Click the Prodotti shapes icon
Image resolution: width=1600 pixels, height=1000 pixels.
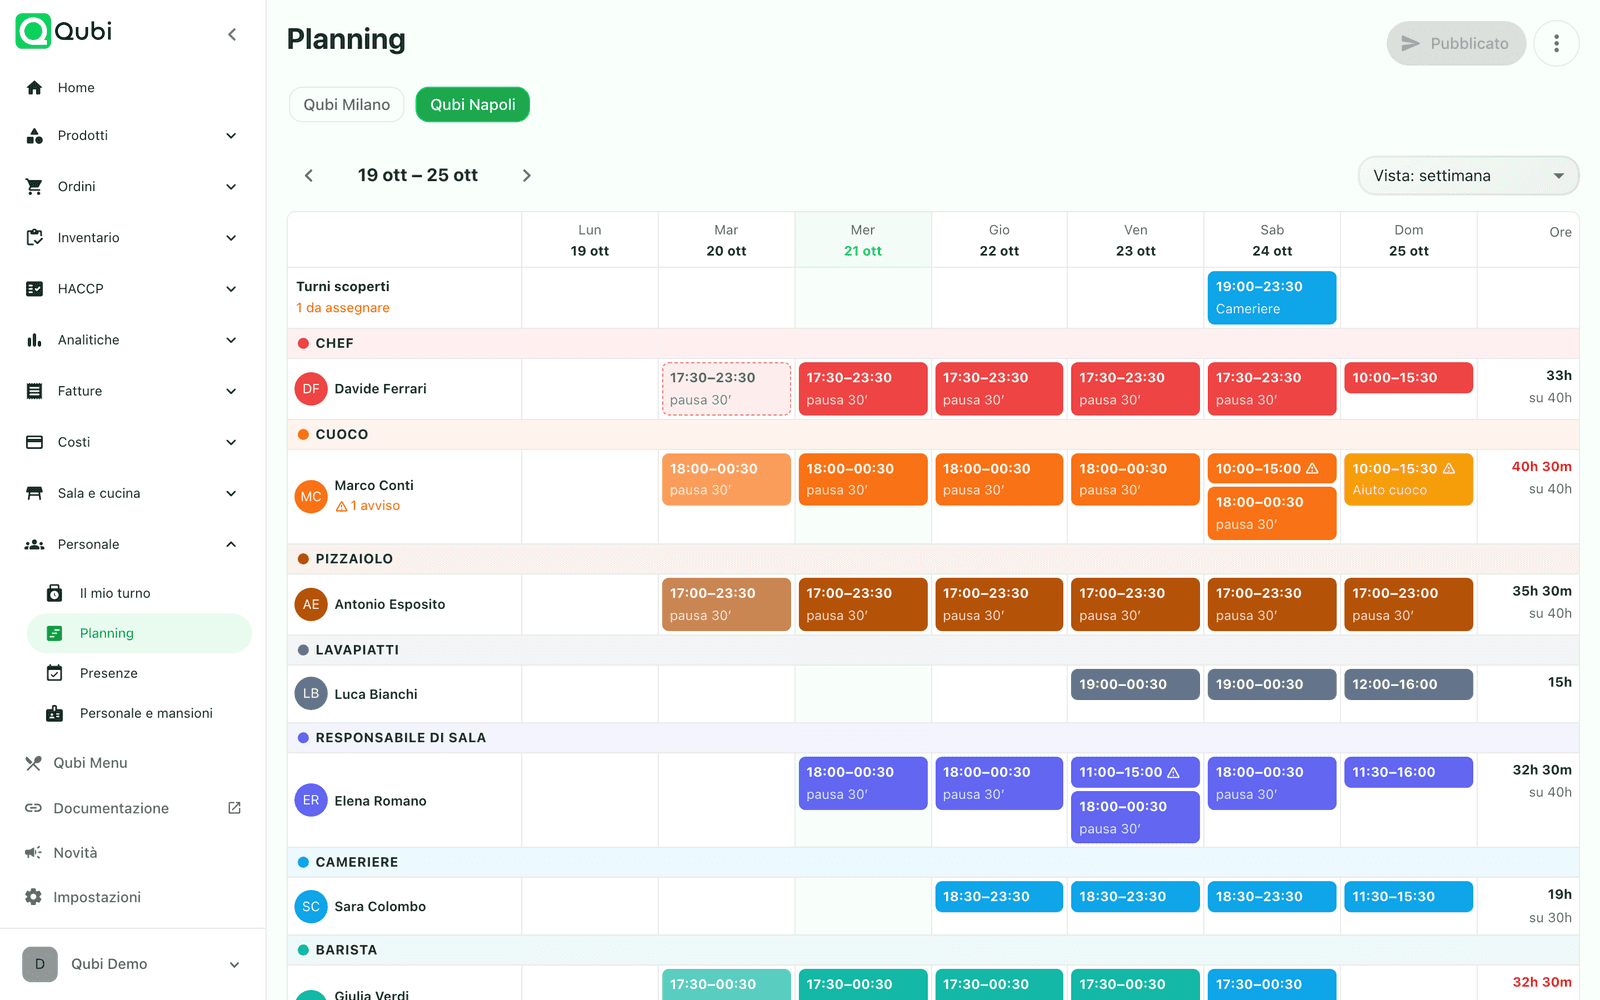pyautogui.click(x=35, y=136)
